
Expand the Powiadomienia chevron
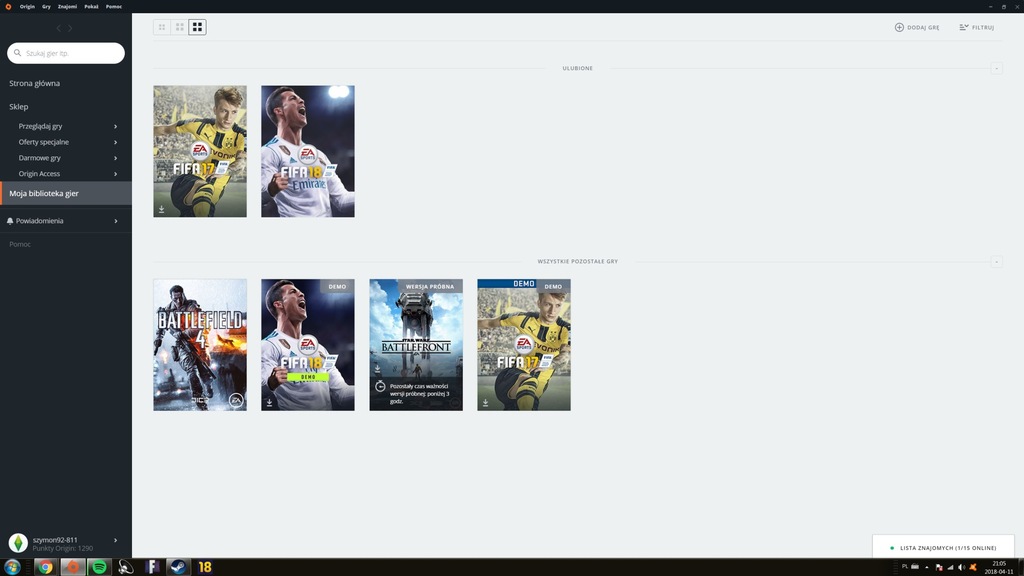pyautogui.click(x=116, y=221)
